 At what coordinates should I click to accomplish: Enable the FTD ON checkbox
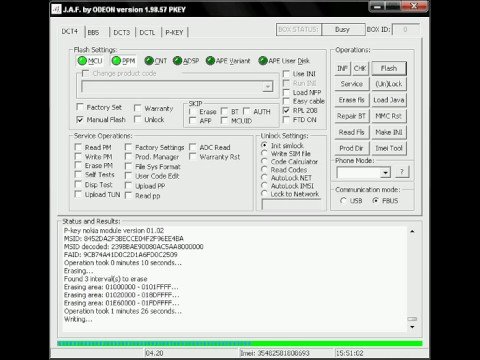tap(286, 119)
